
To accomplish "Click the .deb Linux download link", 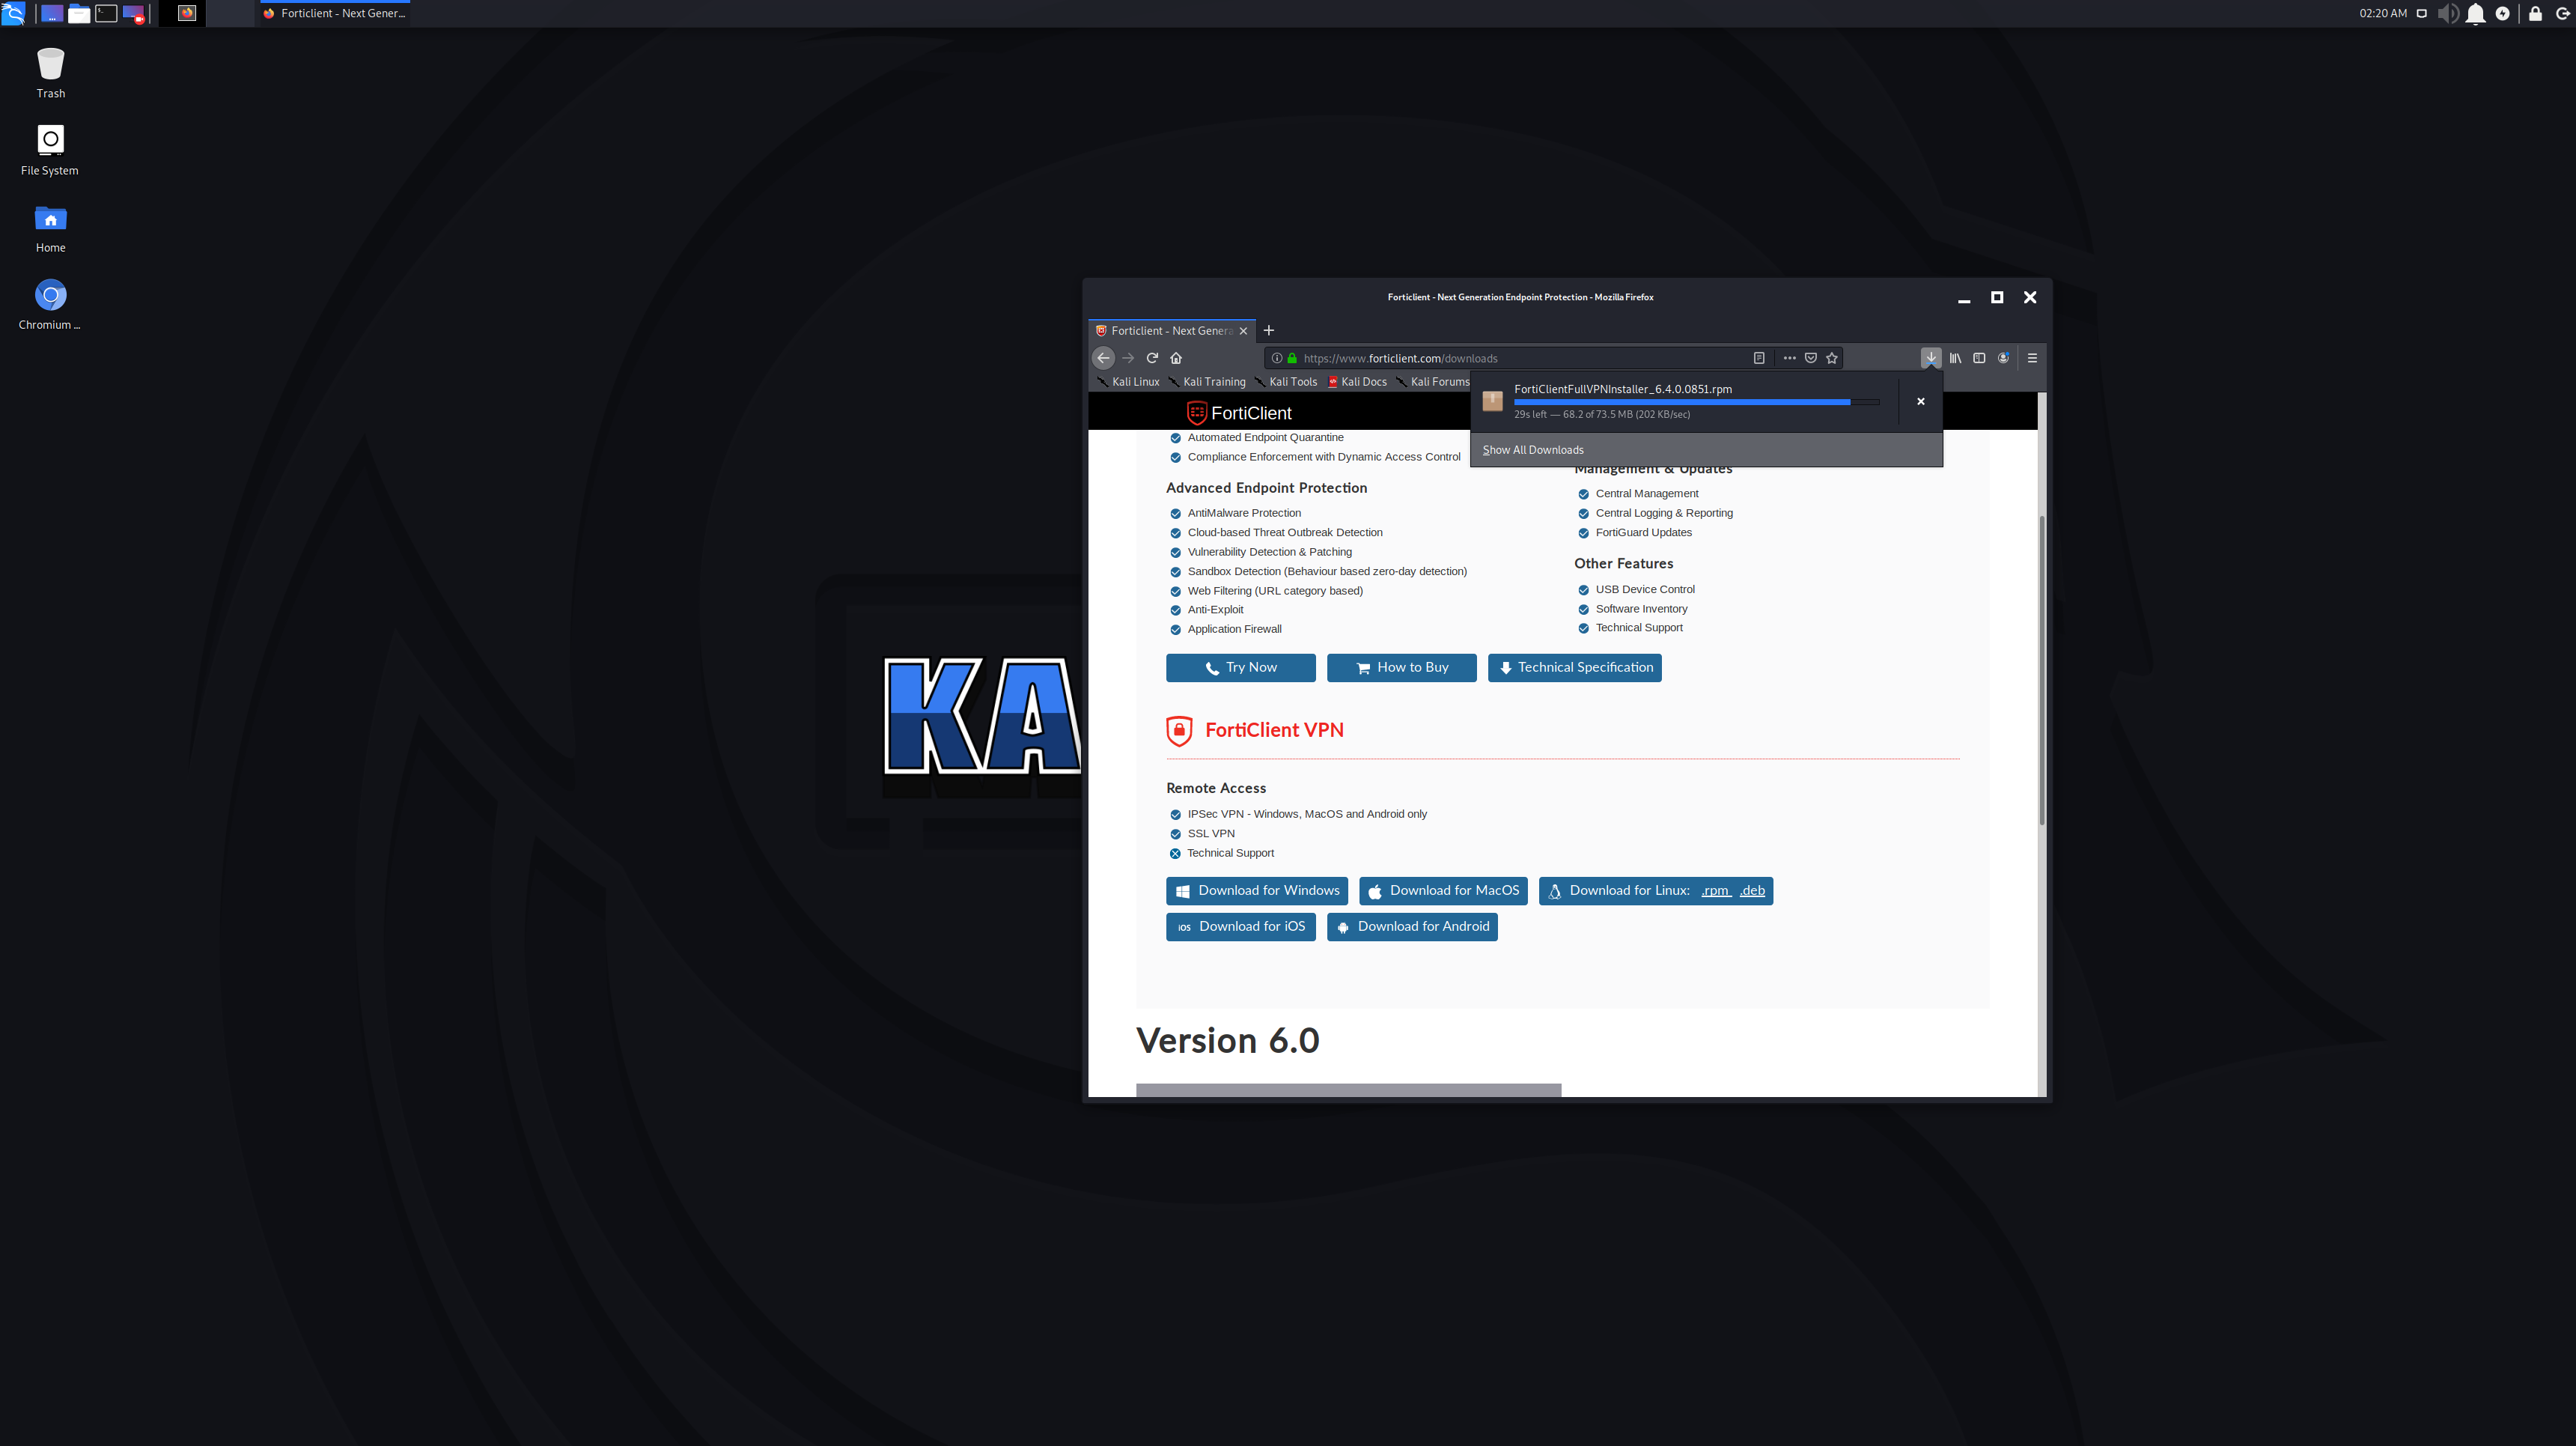I will point(1752,890).
